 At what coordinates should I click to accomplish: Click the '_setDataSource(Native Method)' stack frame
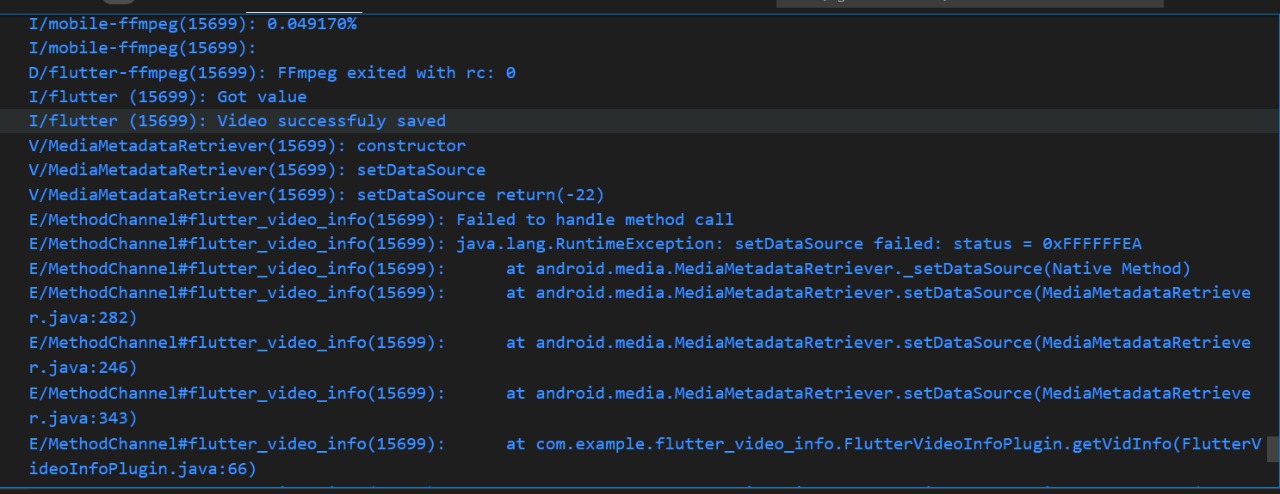[x=610, y=268]
